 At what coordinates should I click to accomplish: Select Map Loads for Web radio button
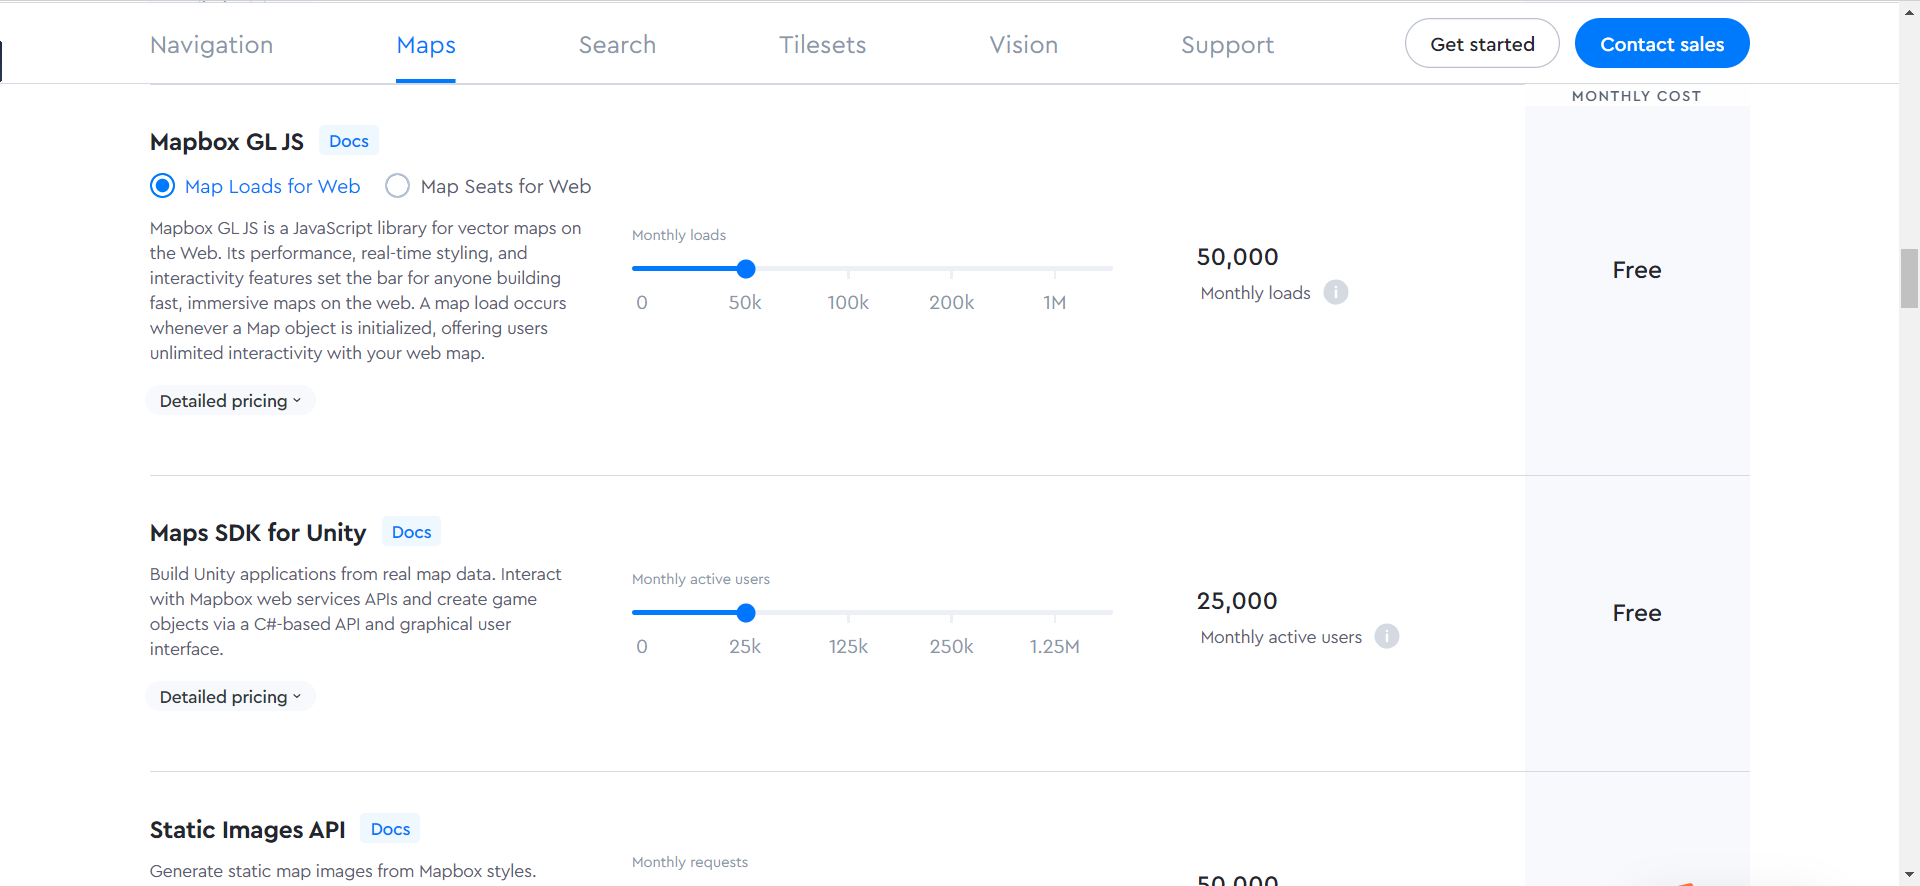[x=162, y=186]
